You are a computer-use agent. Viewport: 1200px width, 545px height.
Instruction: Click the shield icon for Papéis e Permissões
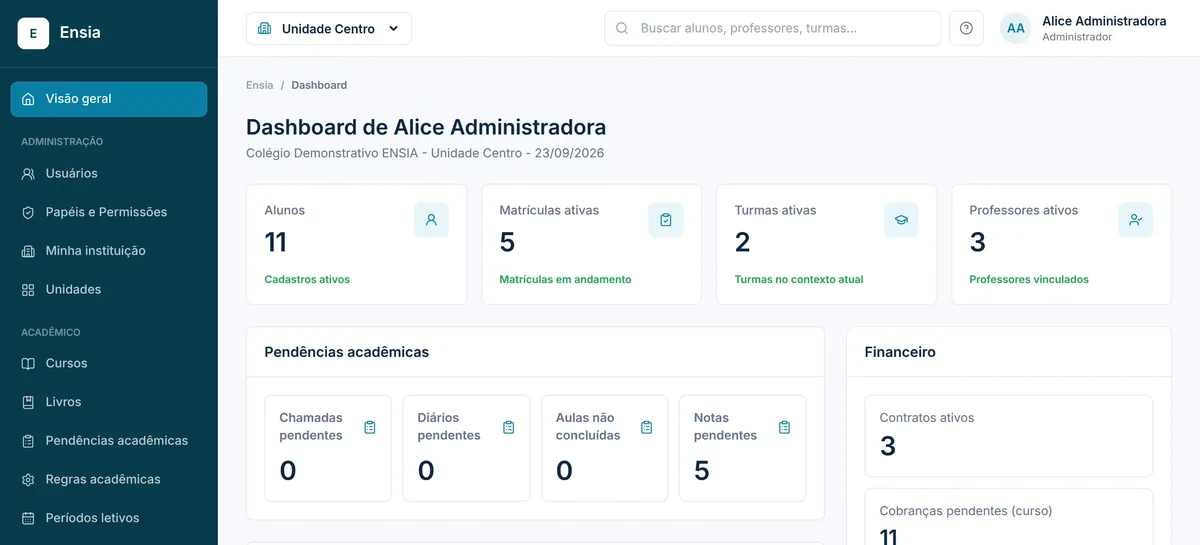(28, 212)
